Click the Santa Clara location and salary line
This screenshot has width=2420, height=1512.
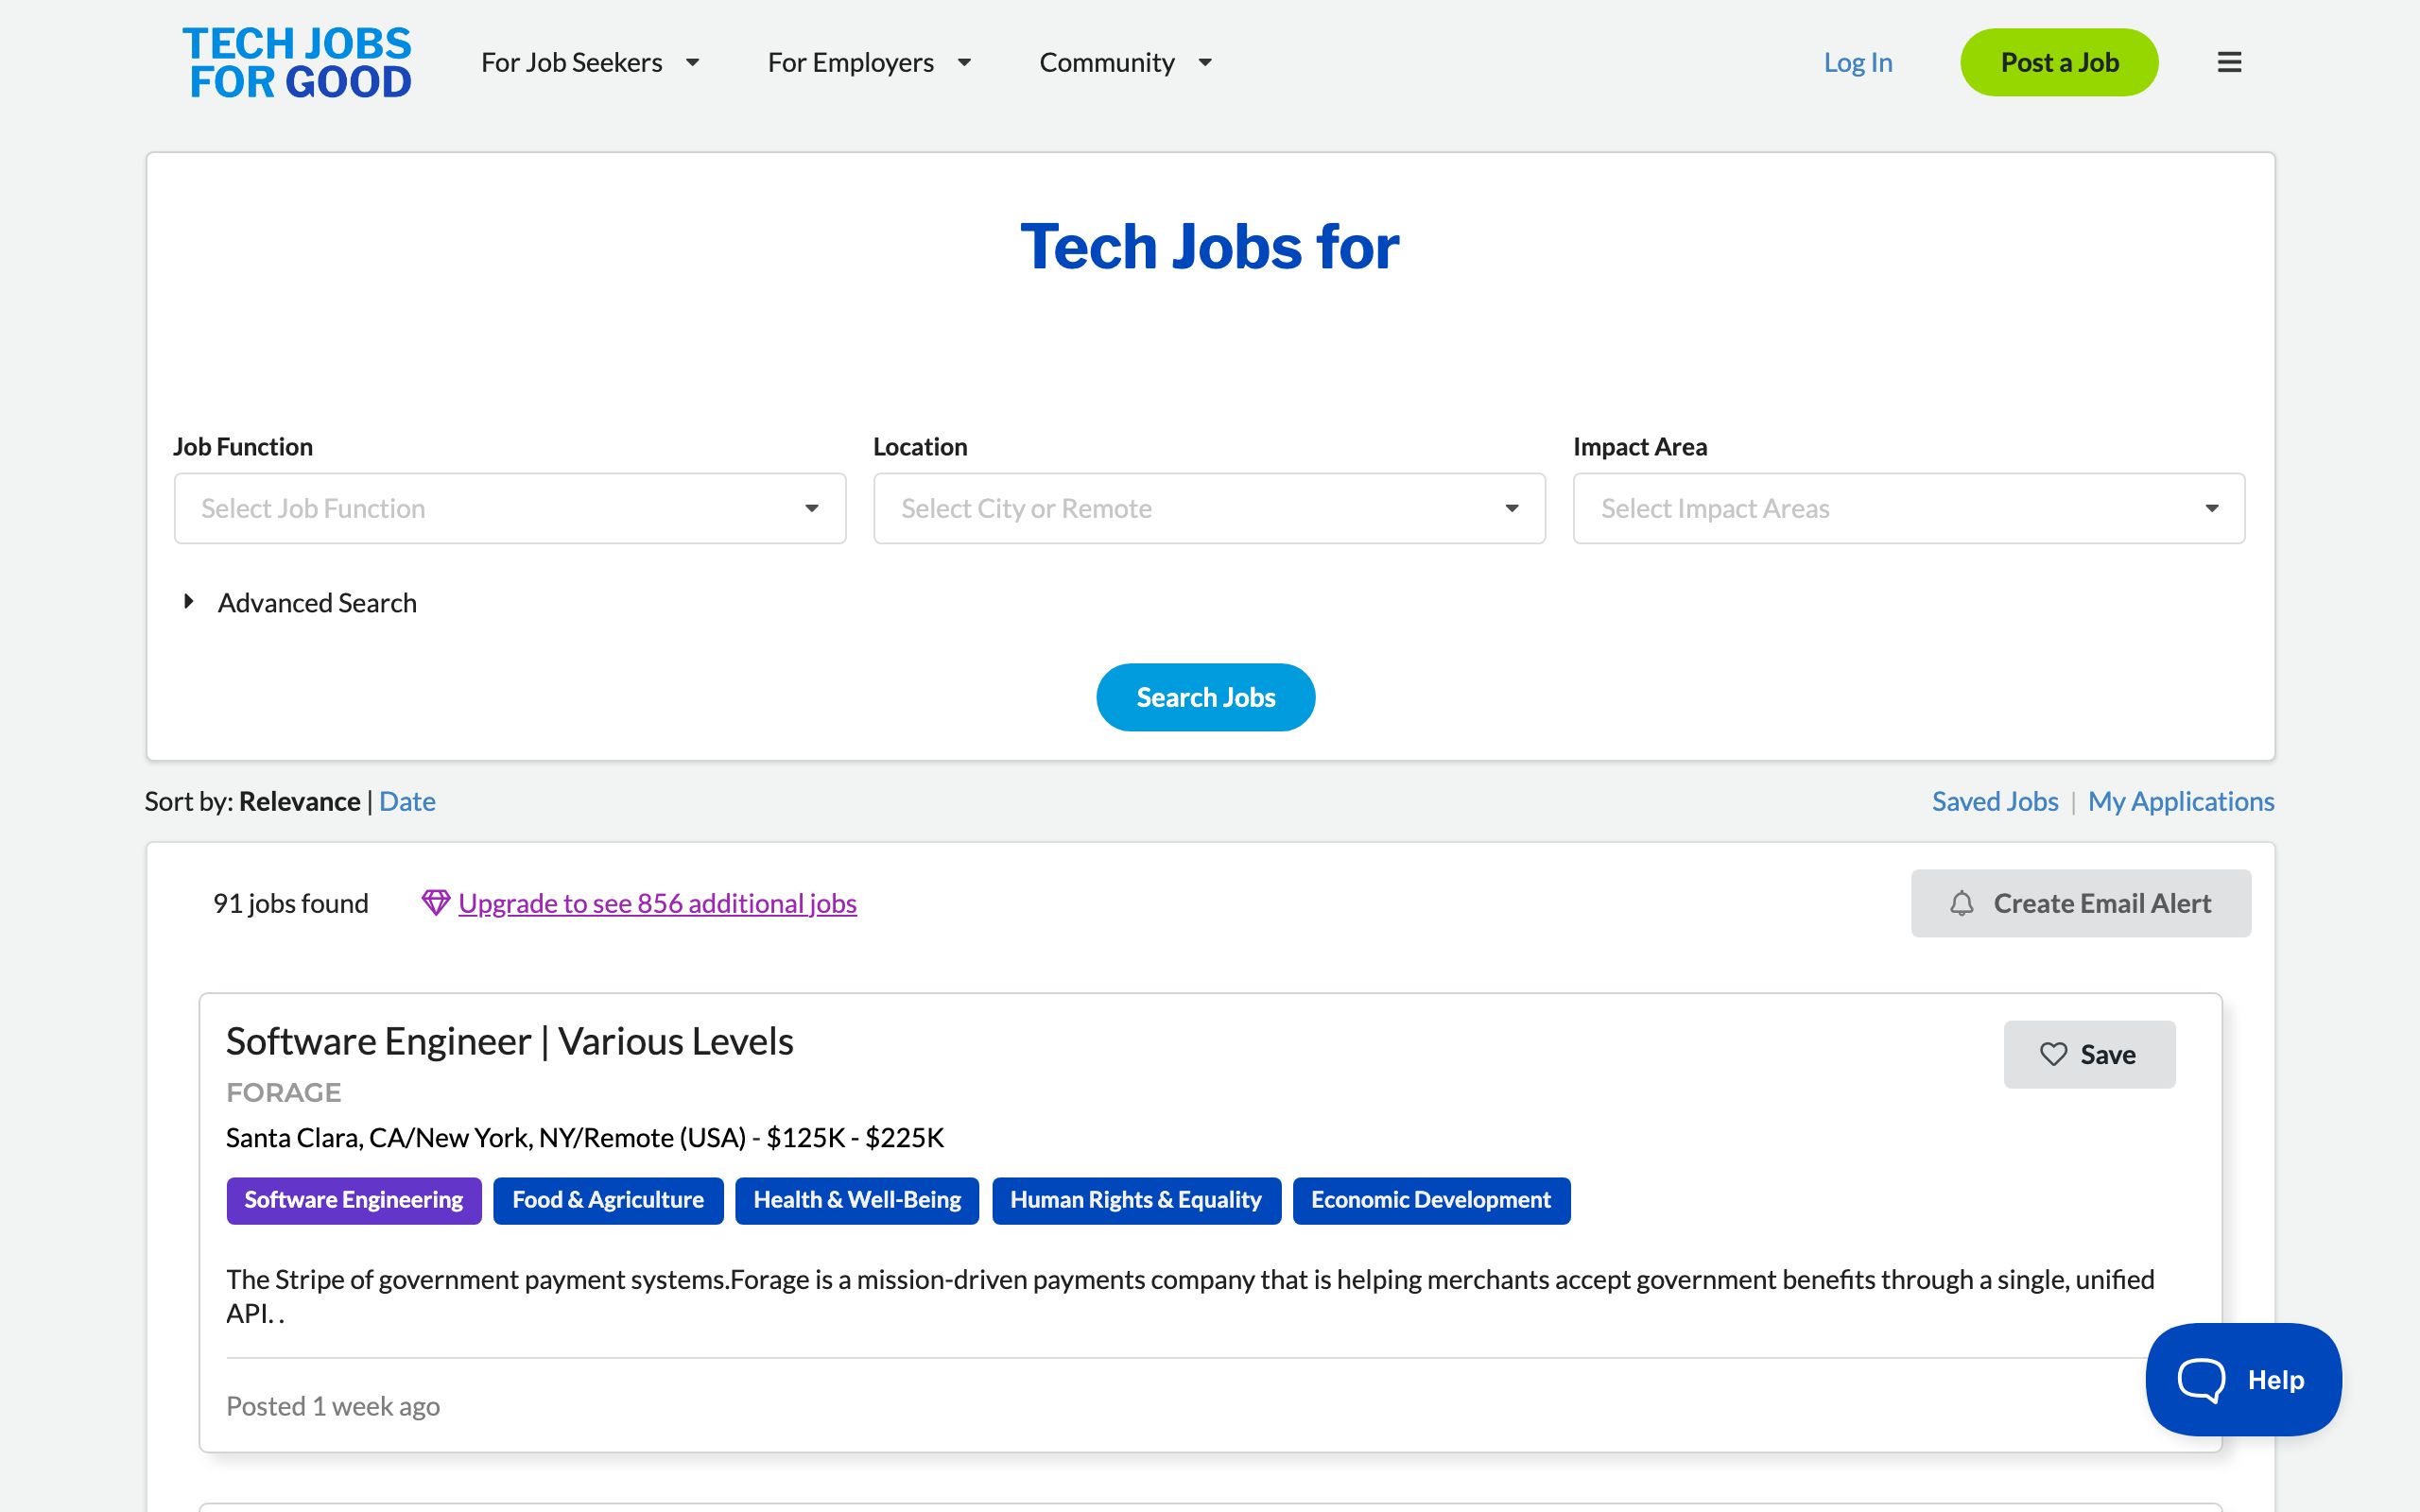click(x=585, y=1138)
